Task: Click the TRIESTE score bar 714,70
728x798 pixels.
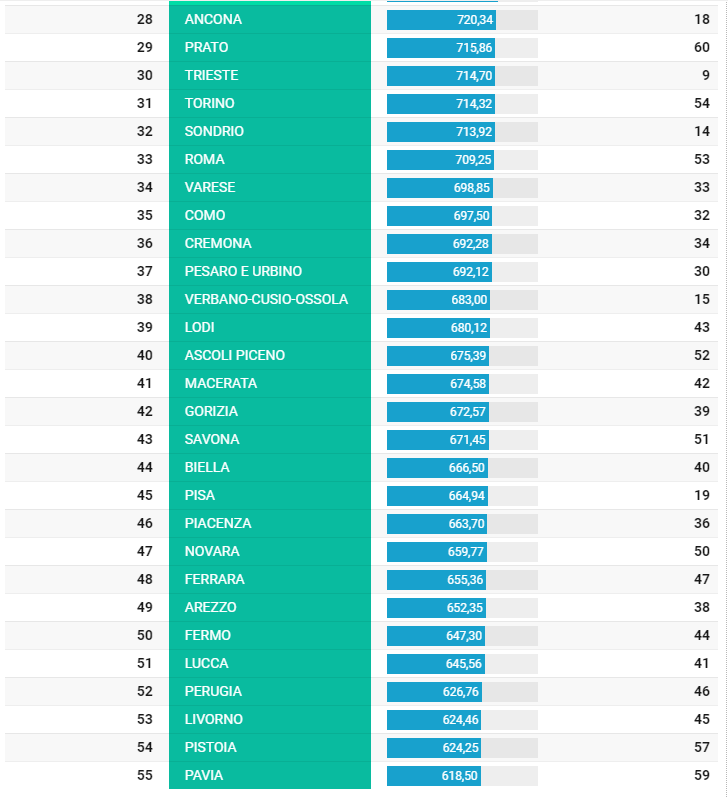Action: 441,76
